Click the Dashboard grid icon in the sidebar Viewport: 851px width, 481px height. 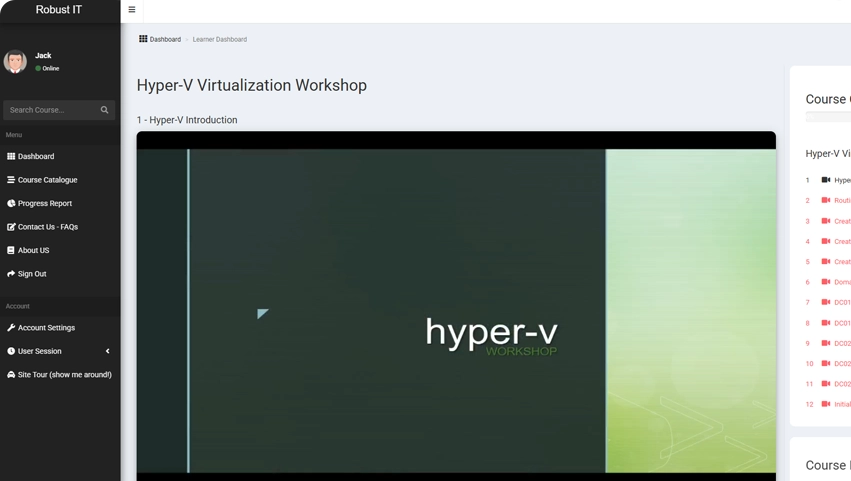tap(11, 156)
